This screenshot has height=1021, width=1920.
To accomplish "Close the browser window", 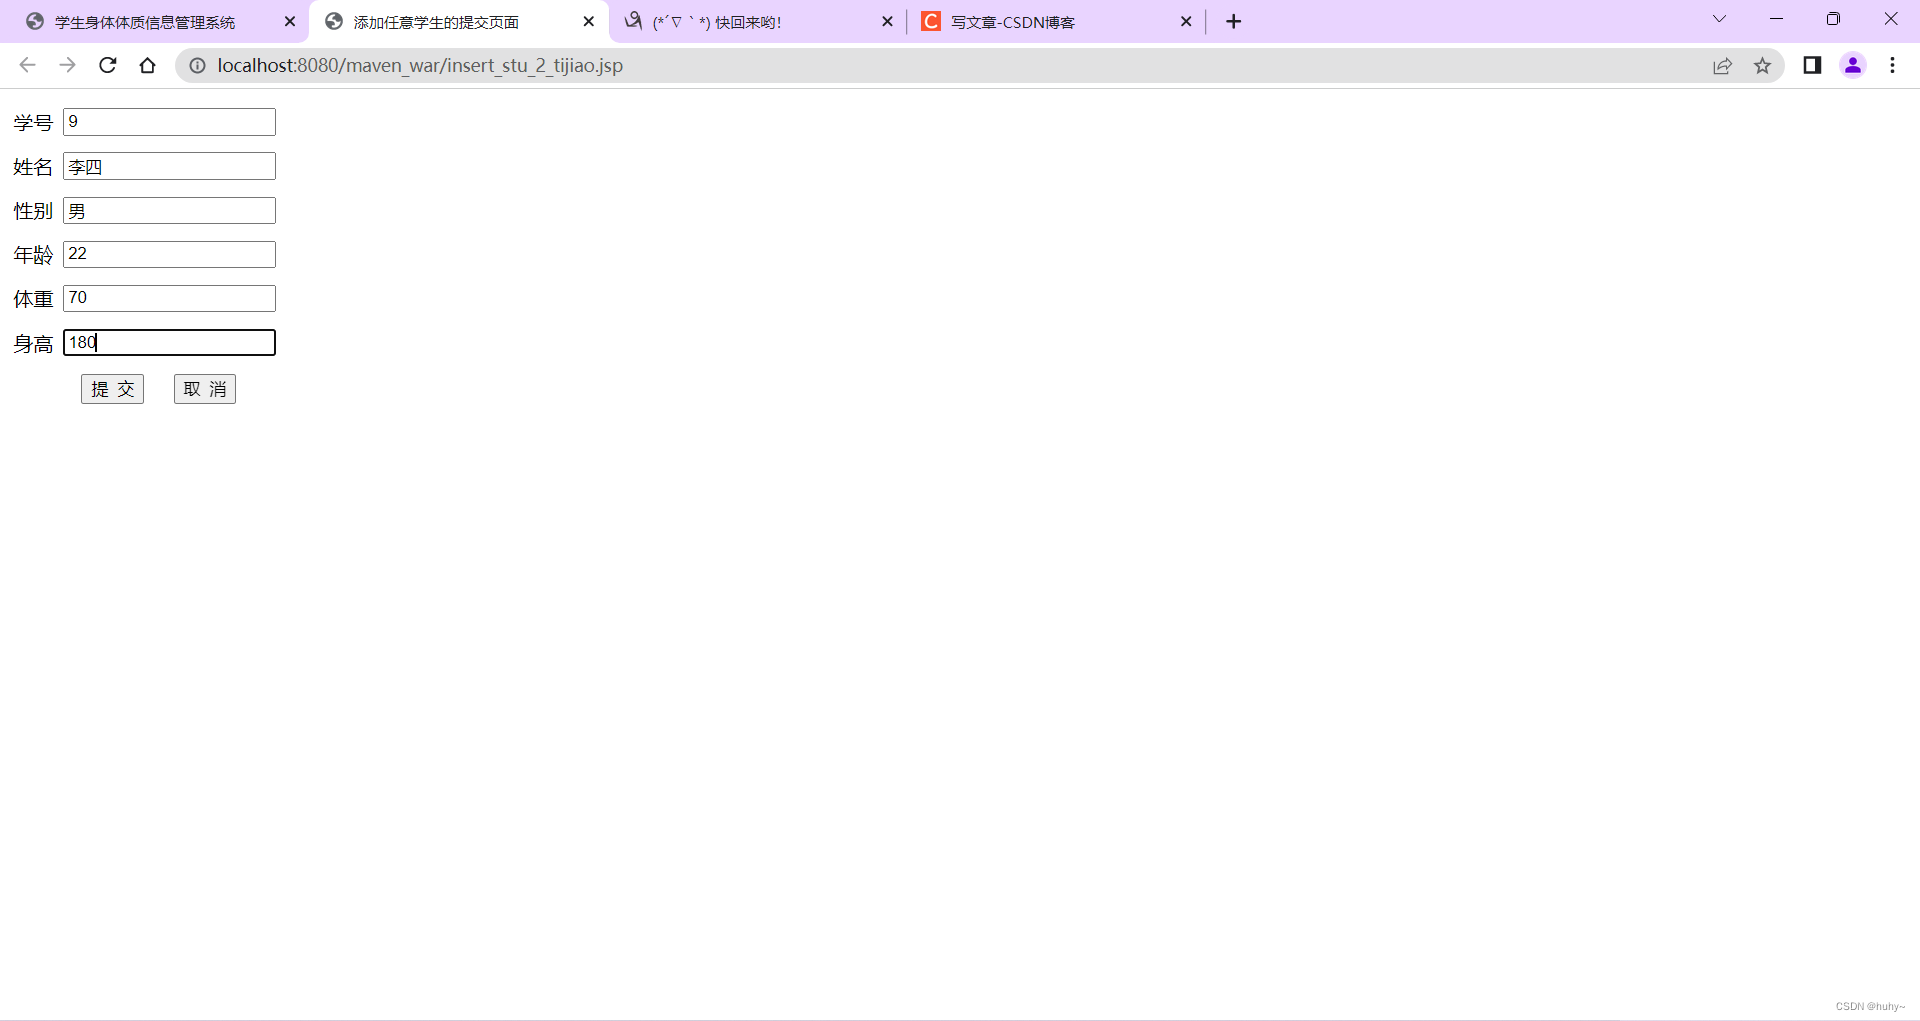I will pos(1891,19).
